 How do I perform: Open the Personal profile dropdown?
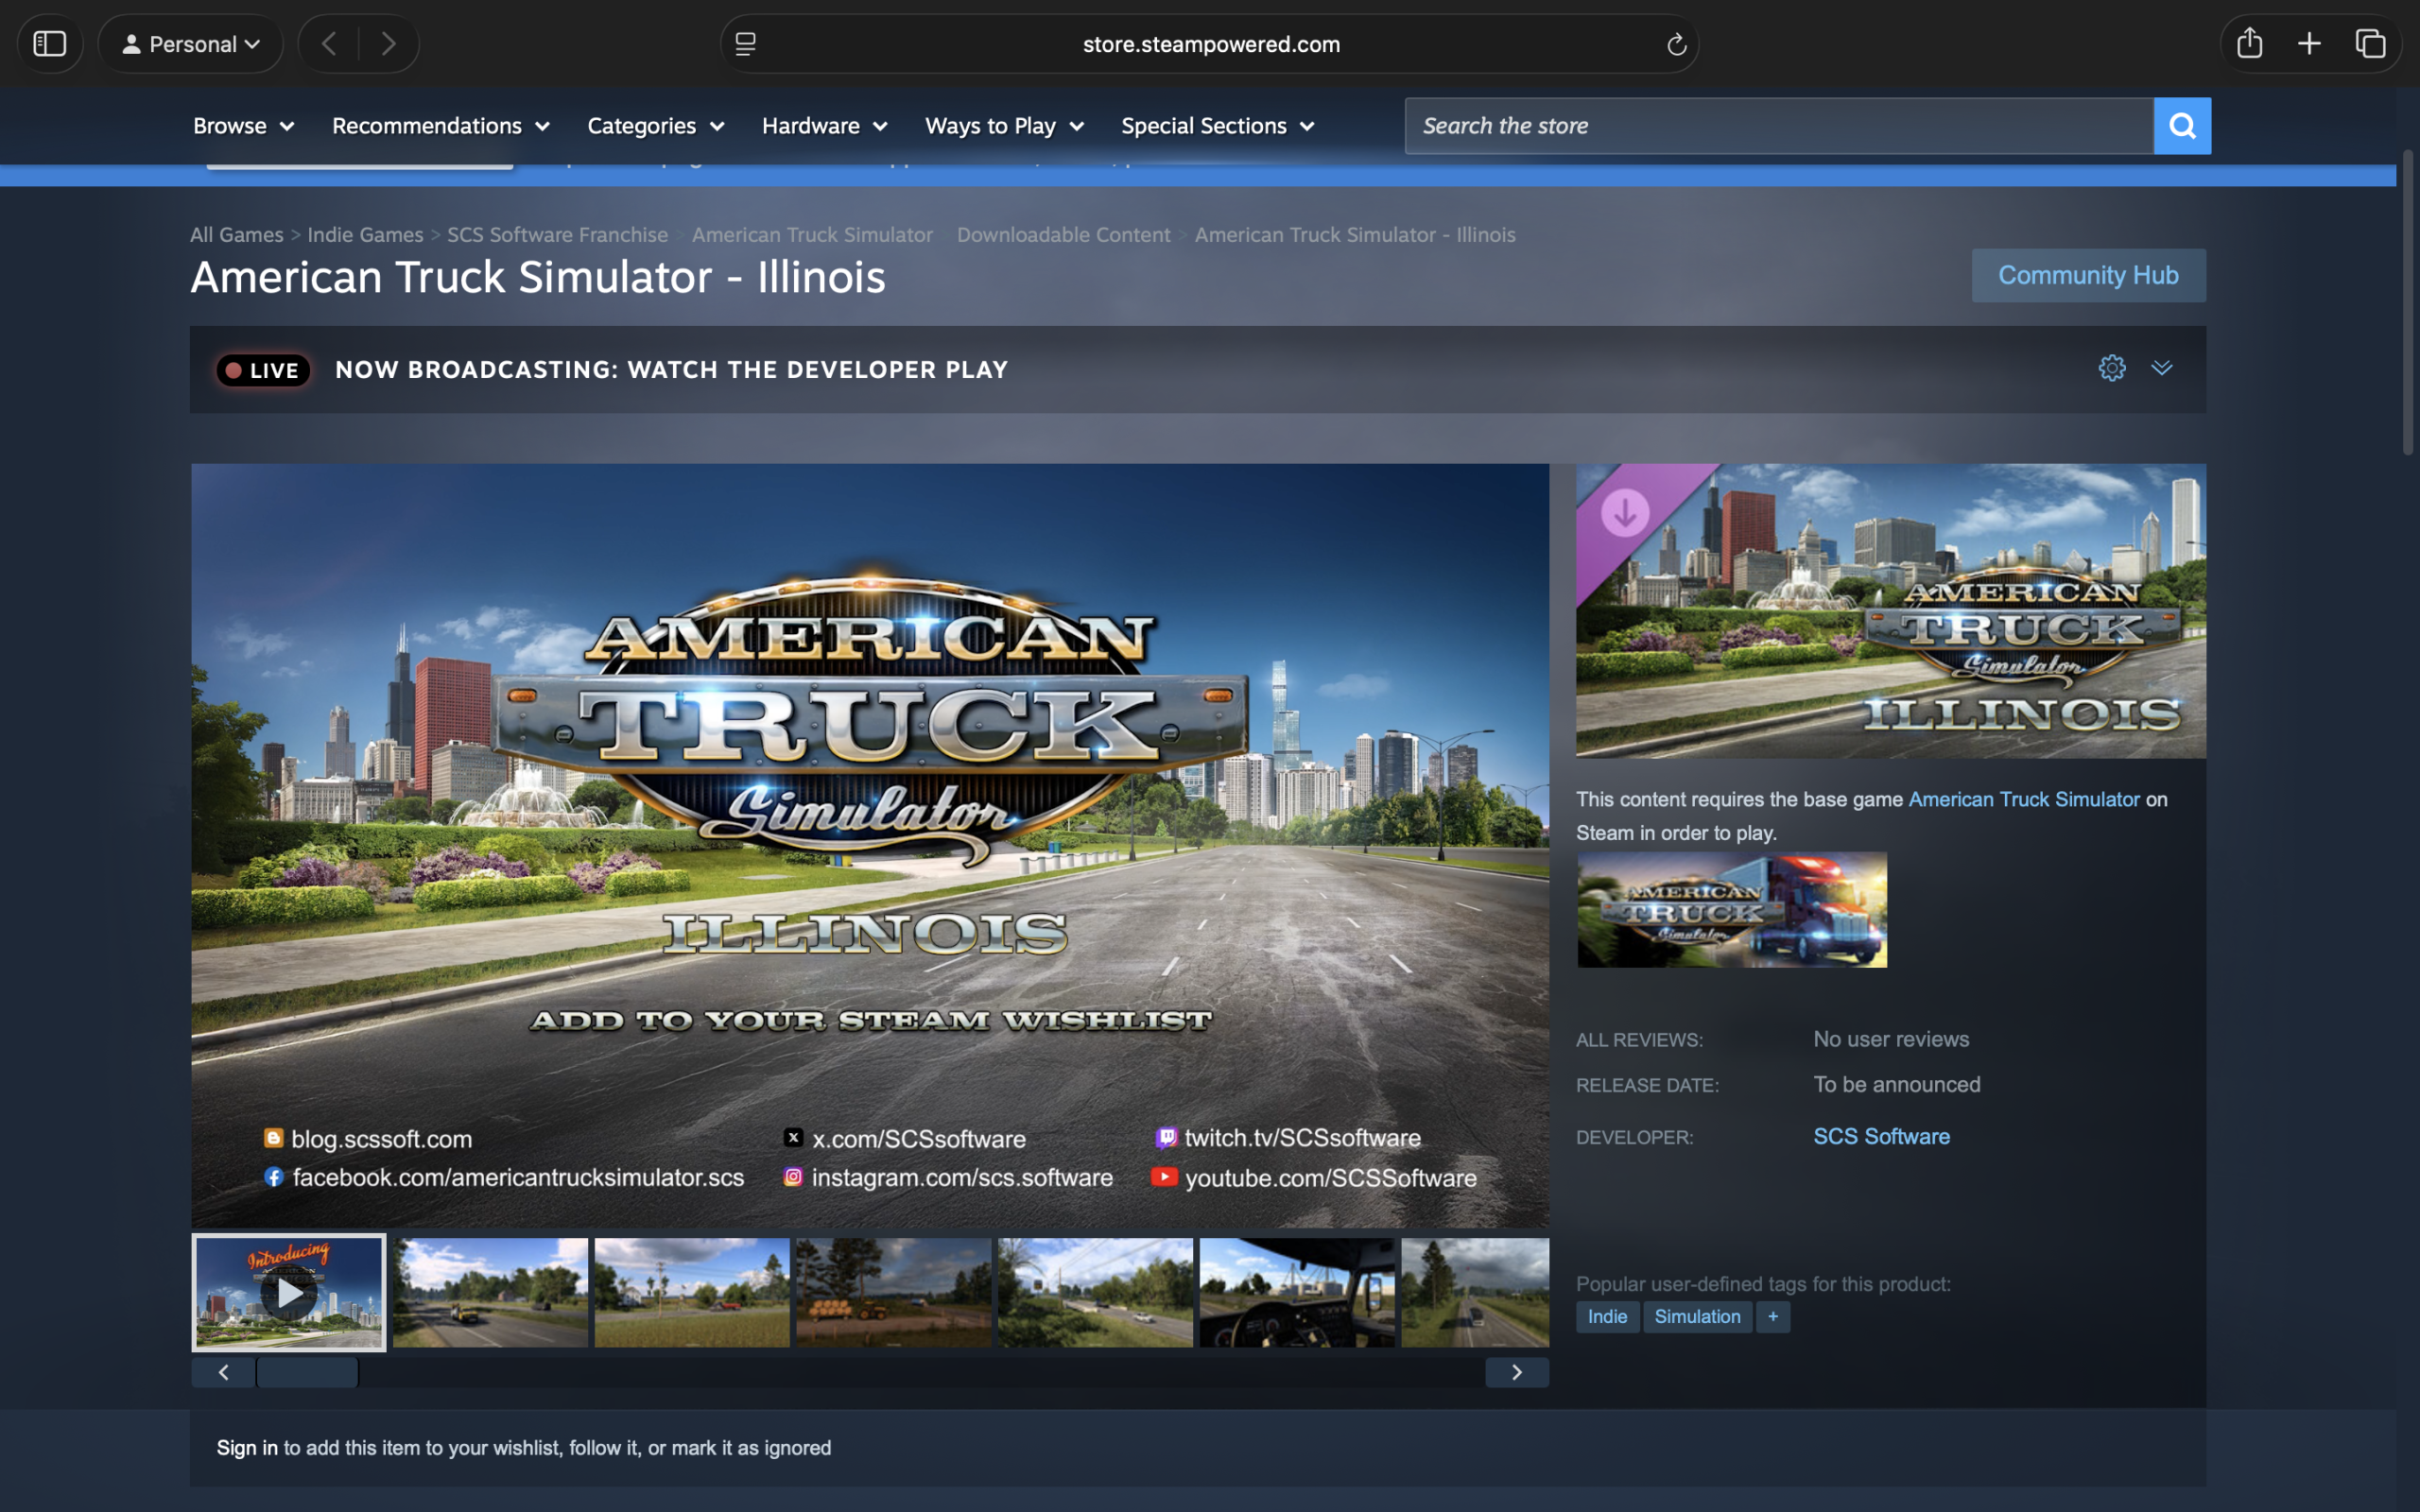(x=191, y=43)
